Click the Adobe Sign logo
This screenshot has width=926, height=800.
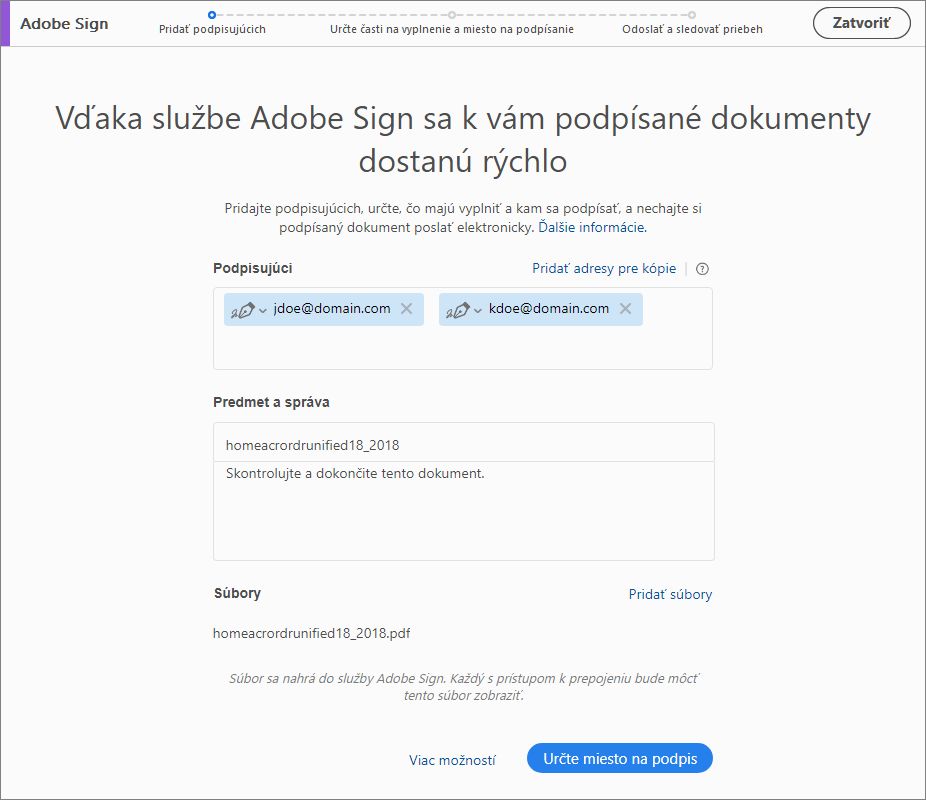pos(64,23)
